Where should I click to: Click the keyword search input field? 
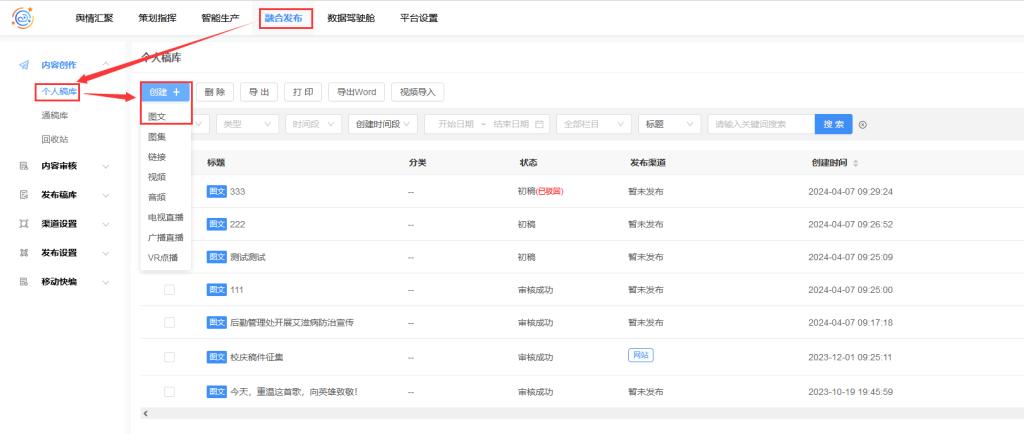click(760, 124)
